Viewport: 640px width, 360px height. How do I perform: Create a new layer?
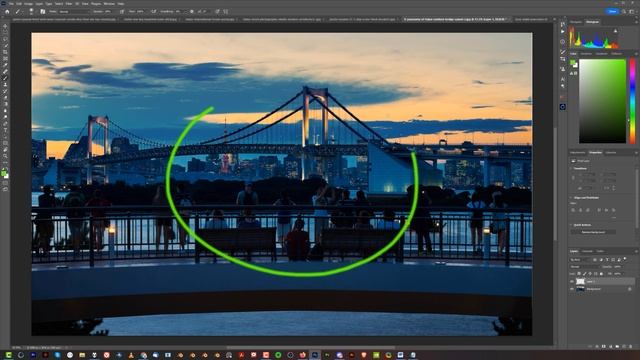click(624, 347)
